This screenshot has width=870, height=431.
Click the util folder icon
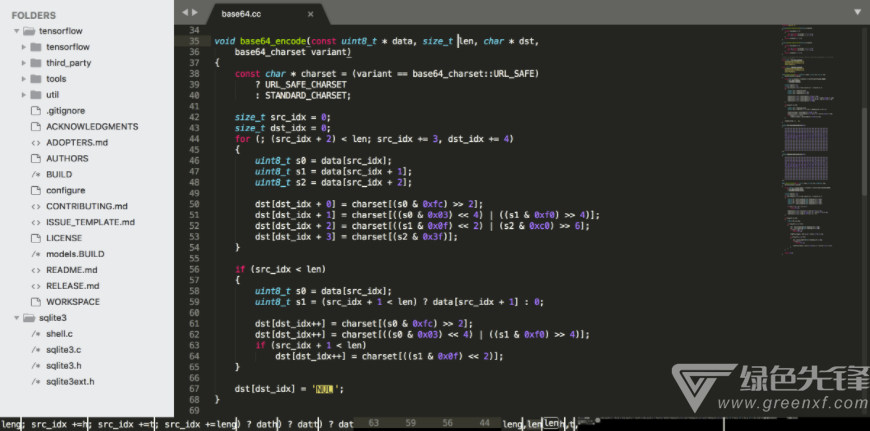point(36,94)
